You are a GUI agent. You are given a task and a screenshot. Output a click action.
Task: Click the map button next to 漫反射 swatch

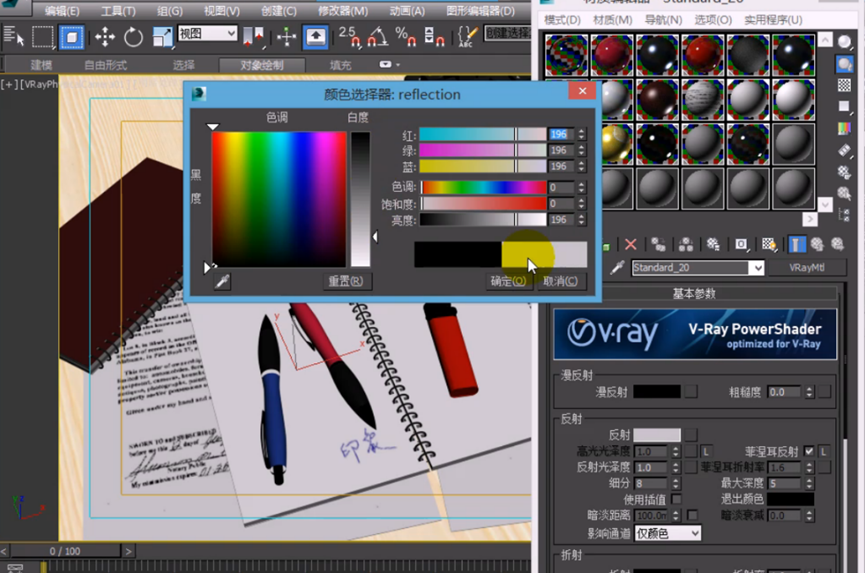[691, 392]
